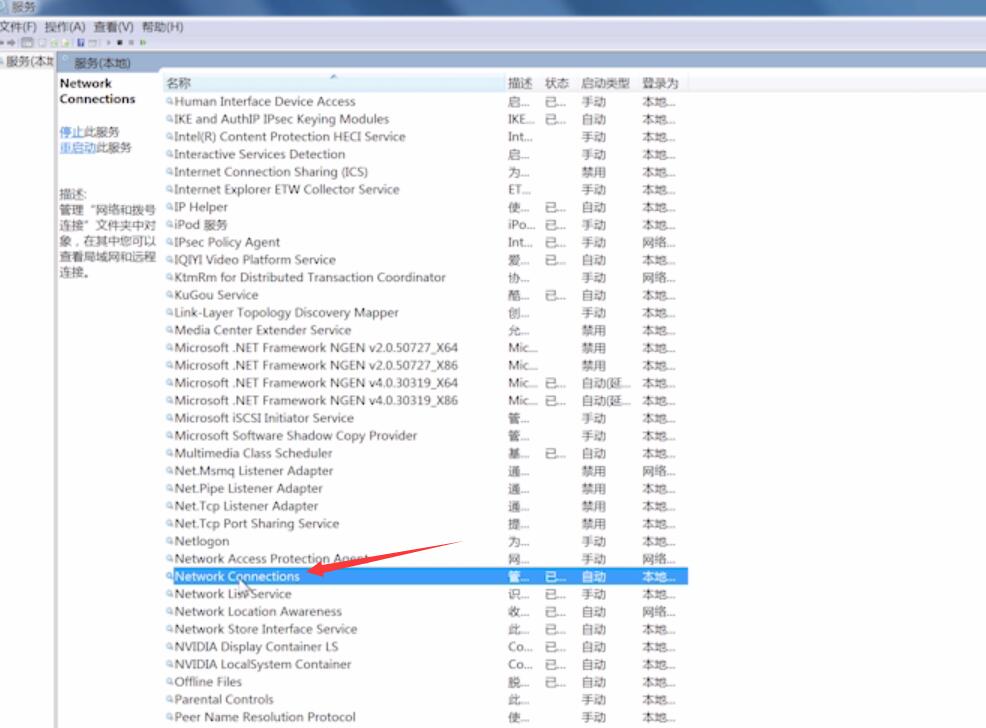Select Microsoft iSCSI Initiator Service
Screen dimensions: 986x728
pos(264,418)
